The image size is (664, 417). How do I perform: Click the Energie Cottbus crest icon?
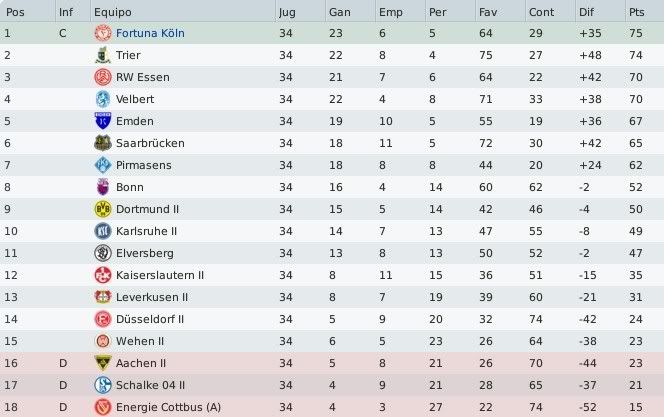click(103, 407)
